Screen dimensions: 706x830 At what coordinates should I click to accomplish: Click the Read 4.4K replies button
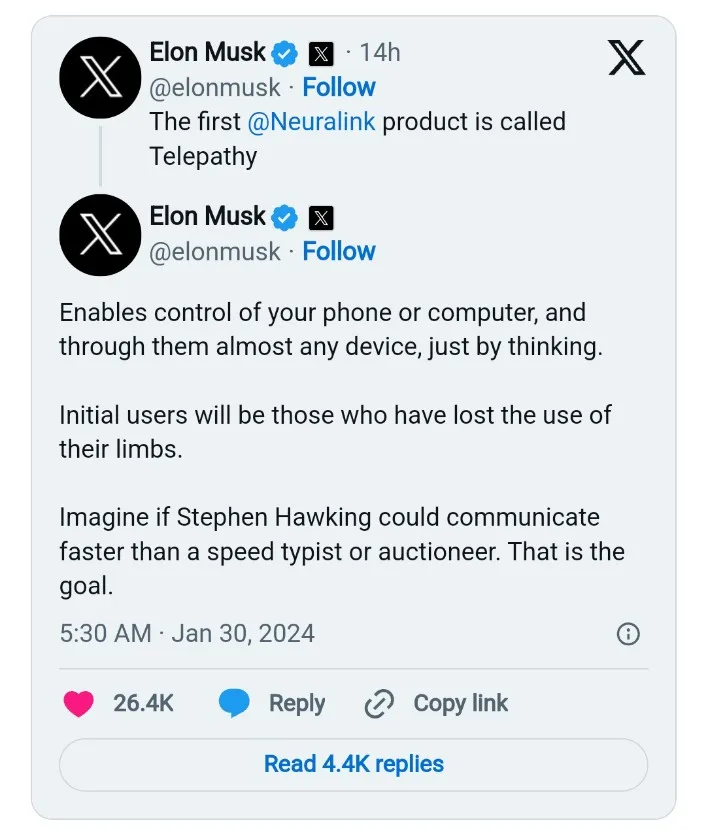353,764
